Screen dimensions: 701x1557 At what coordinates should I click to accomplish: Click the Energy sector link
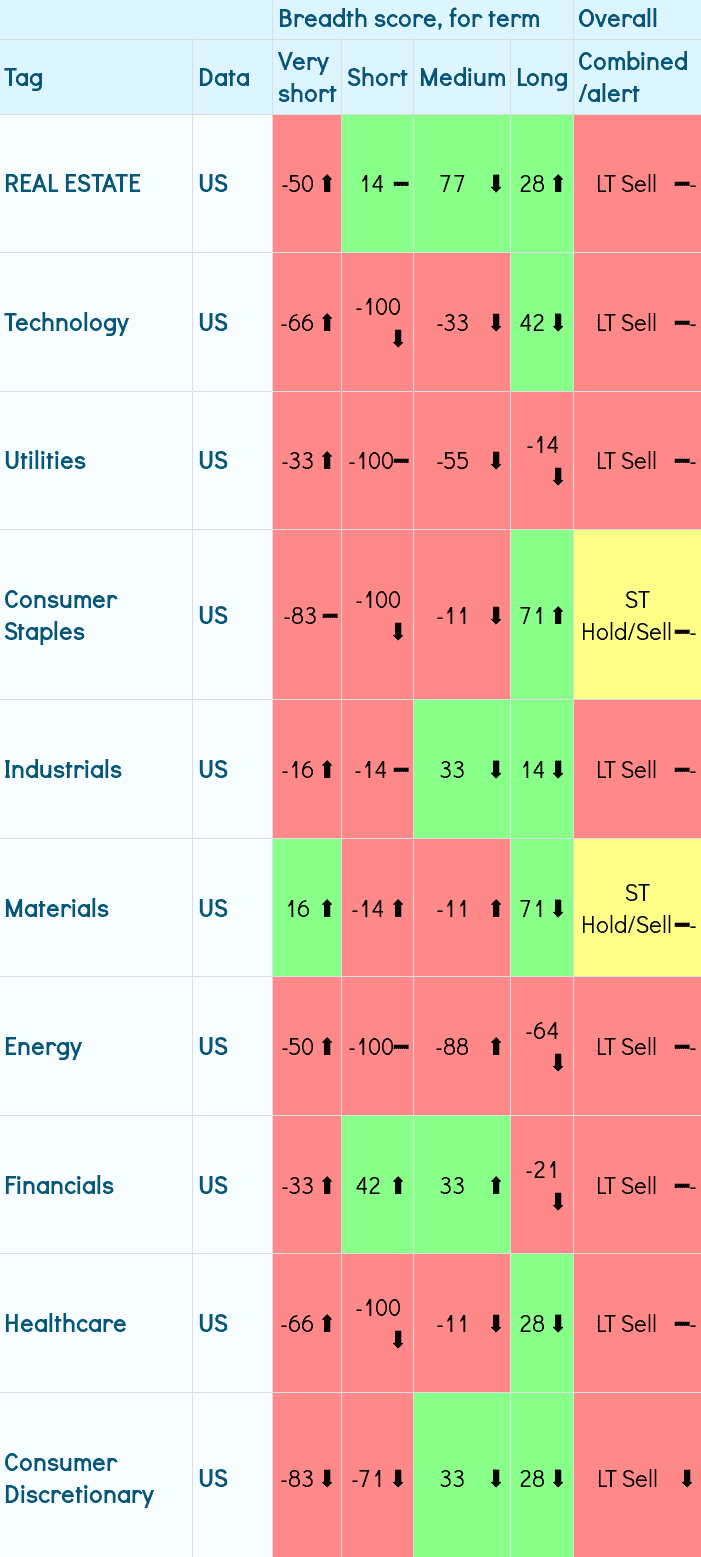(43, 1047)
